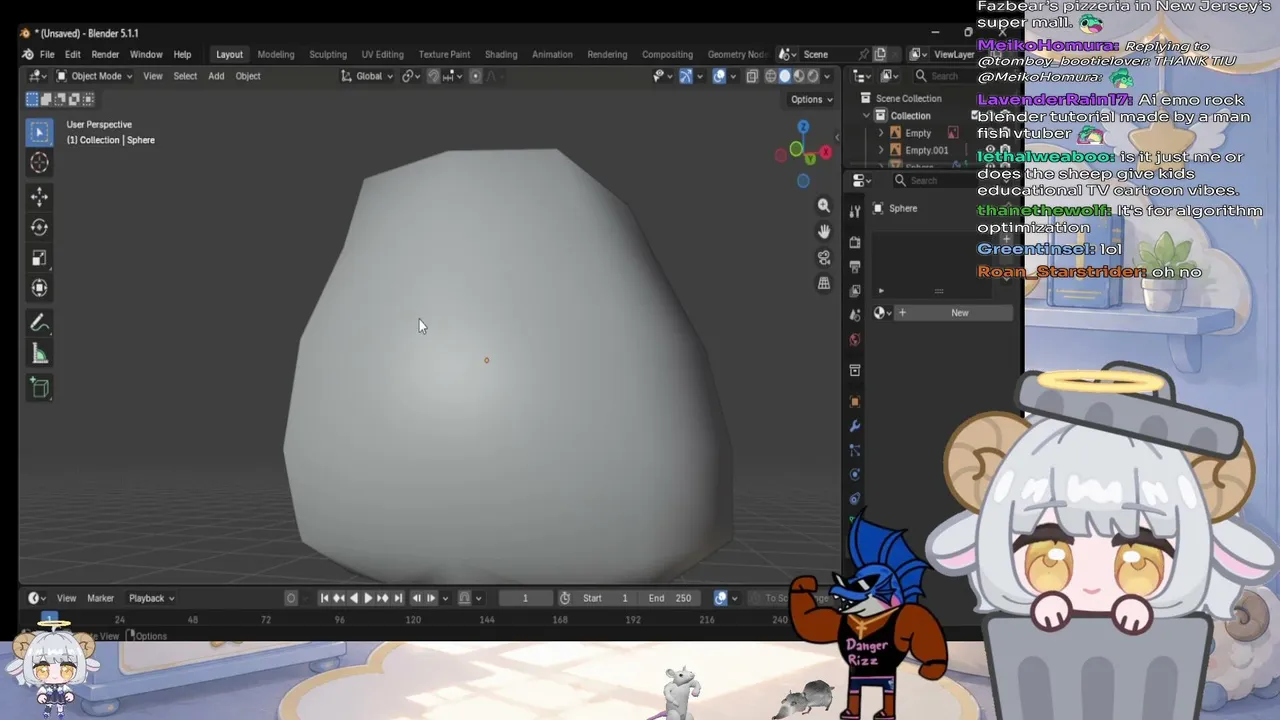
Task: Open the material browse dropdown
Action: point(882,313)
